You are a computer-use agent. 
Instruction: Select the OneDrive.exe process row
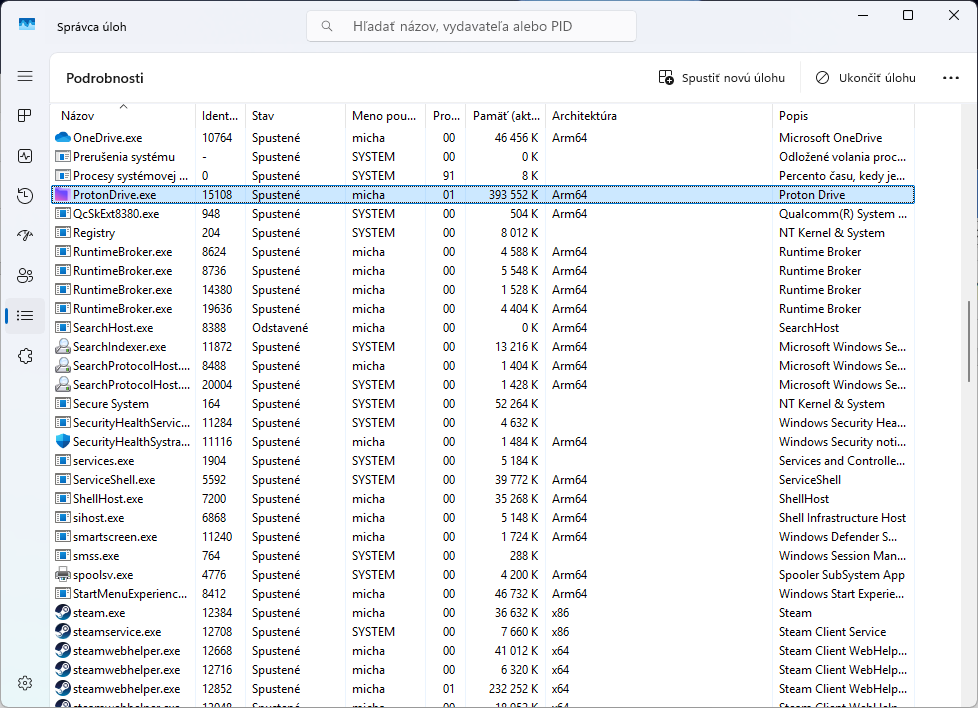click(x=107, y=138)
